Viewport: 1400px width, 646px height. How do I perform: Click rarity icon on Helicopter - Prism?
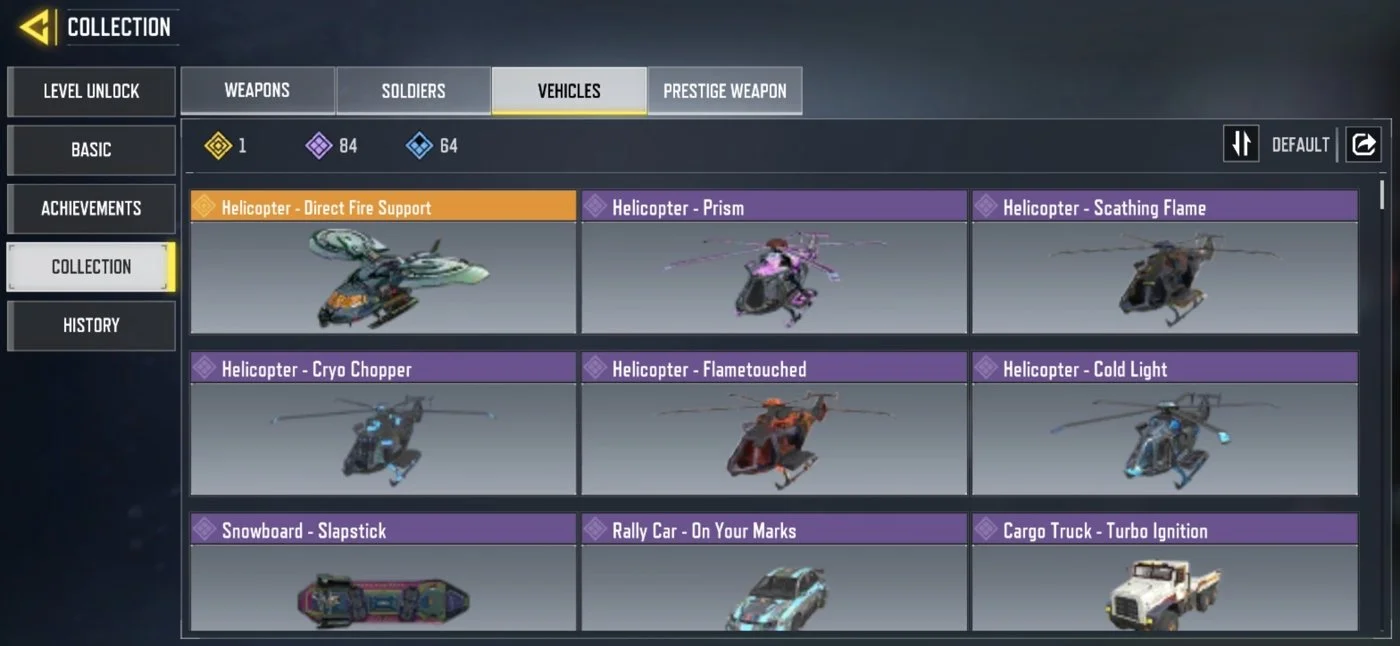595,206
